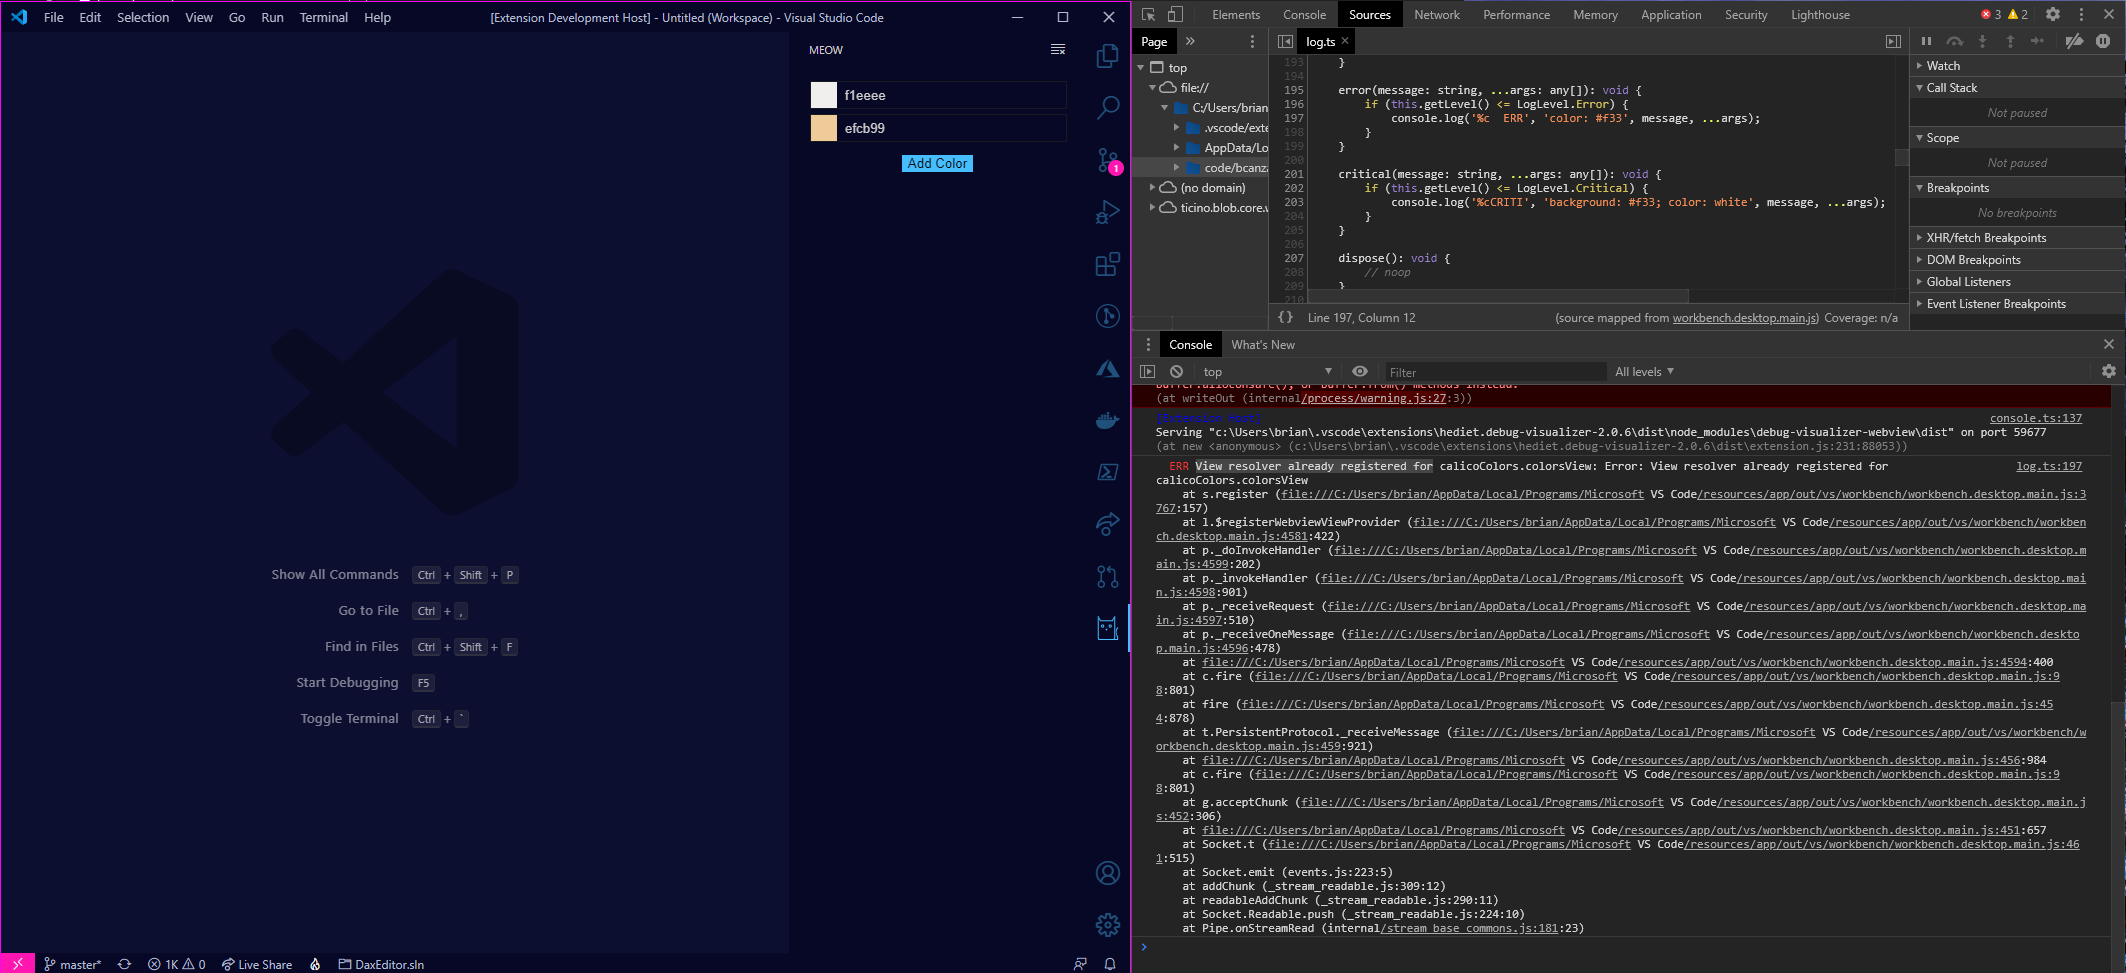Hide the Sources navigator pane
The width and height of the screenshot is (2126, 973).
click(1285, 41)
